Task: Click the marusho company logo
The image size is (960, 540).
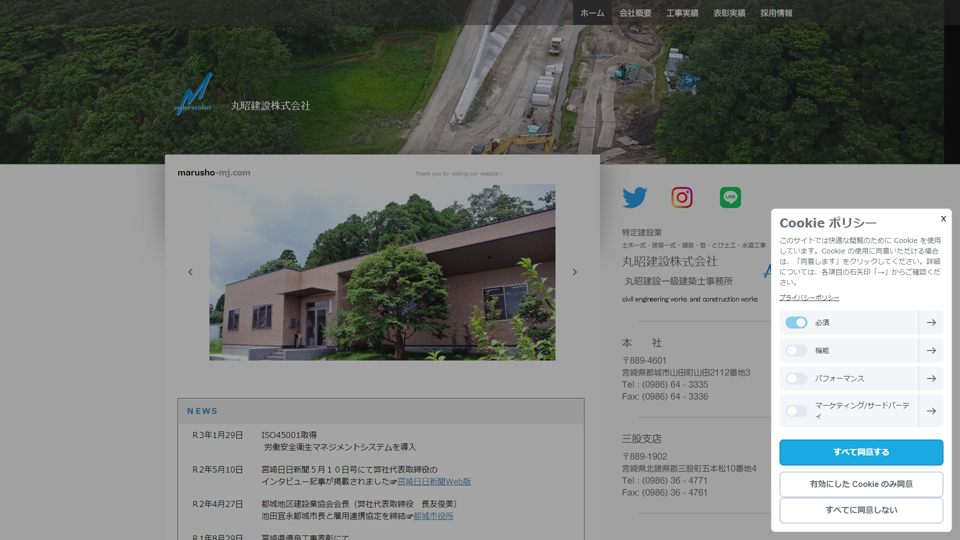Action: click(194, 94)
